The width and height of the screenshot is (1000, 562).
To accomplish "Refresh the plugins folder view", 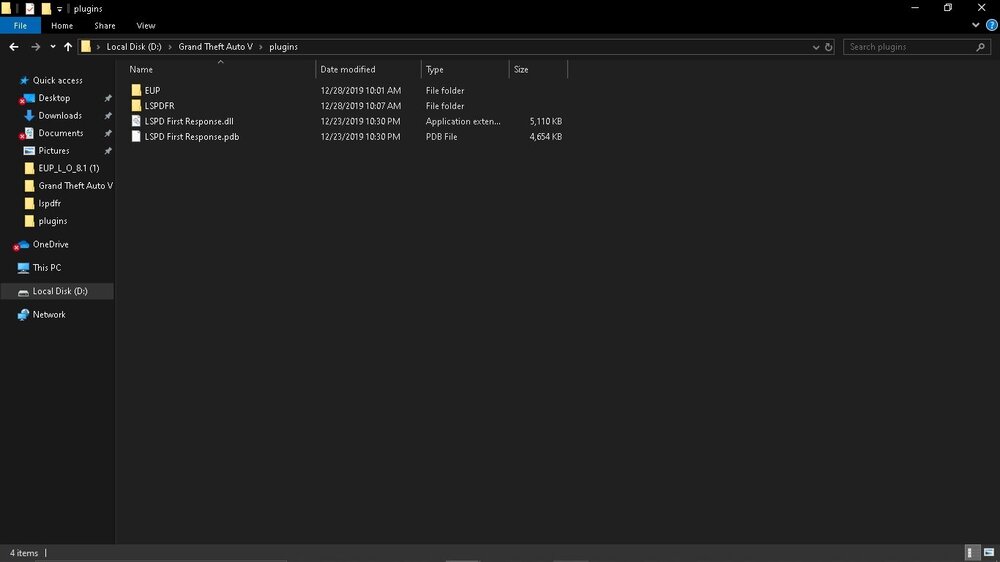I will (828, 47).
